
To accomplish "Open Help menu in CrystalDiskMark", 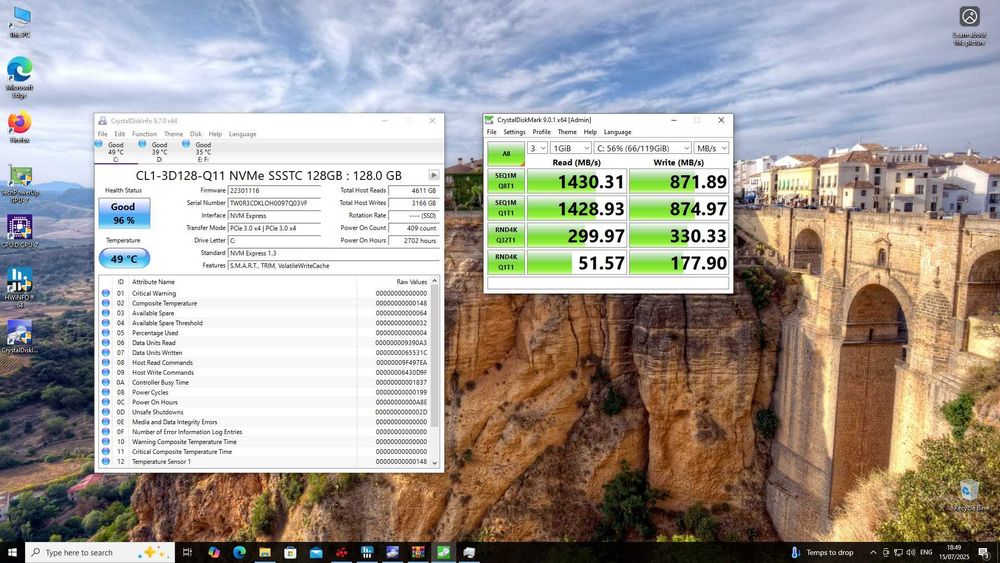I will (x=590, y=132).
